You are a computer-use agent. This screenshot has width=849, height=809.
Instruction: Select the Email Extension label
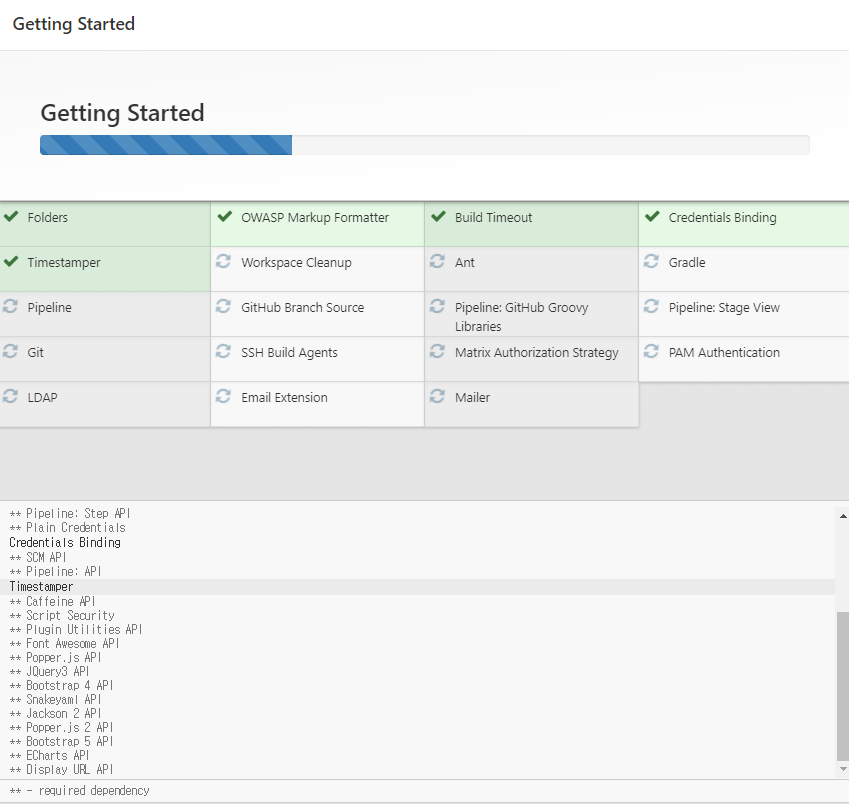(x=284, y=397)
